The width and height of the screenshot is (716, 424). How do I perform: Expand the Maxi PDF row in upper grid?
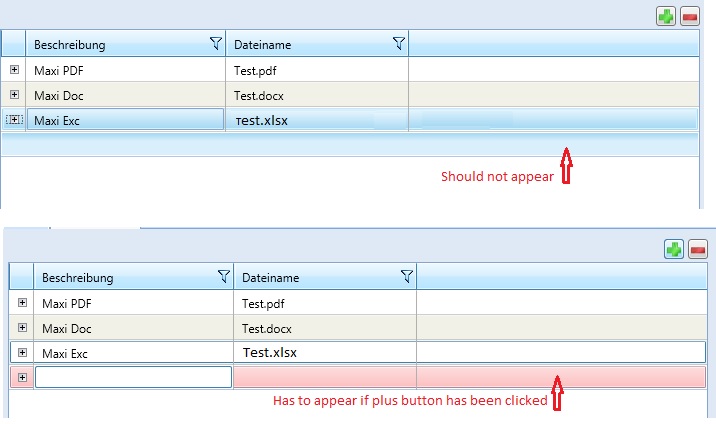point(14,70)
